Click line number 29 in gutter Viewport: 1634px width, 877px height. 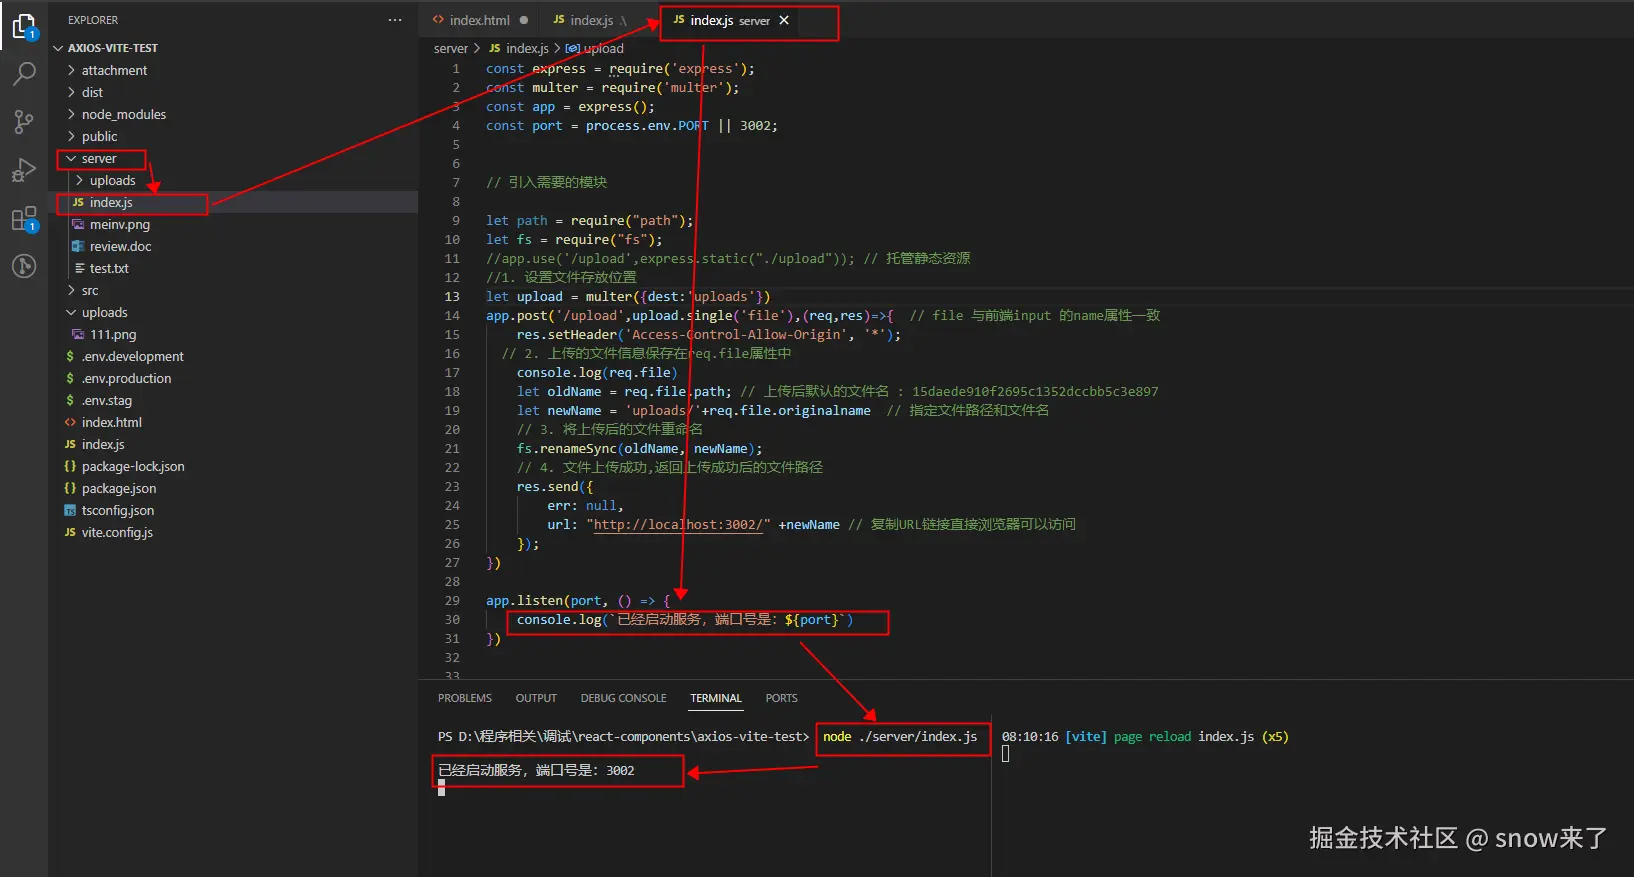(x=452, y=600)
